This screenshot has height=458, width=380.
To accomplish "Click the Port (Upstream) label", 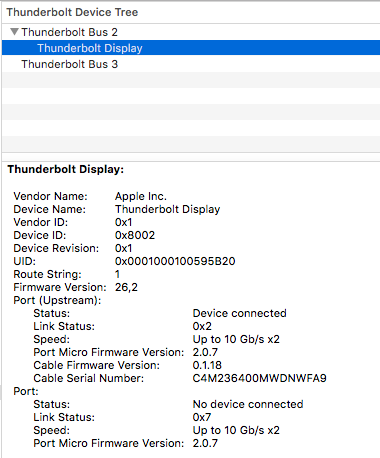I will click(x=57, y=300).
